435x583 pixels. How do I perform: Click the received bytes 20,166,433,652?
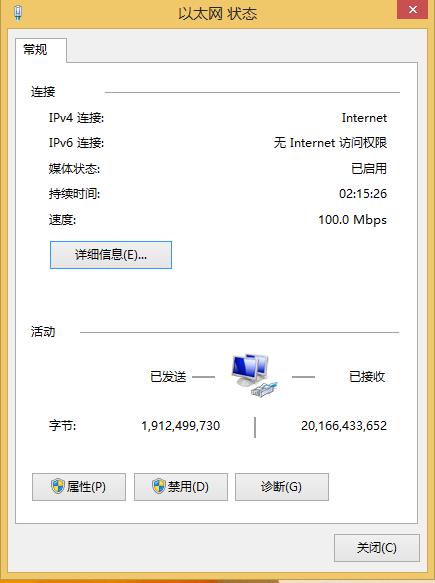tap(344, 426)
